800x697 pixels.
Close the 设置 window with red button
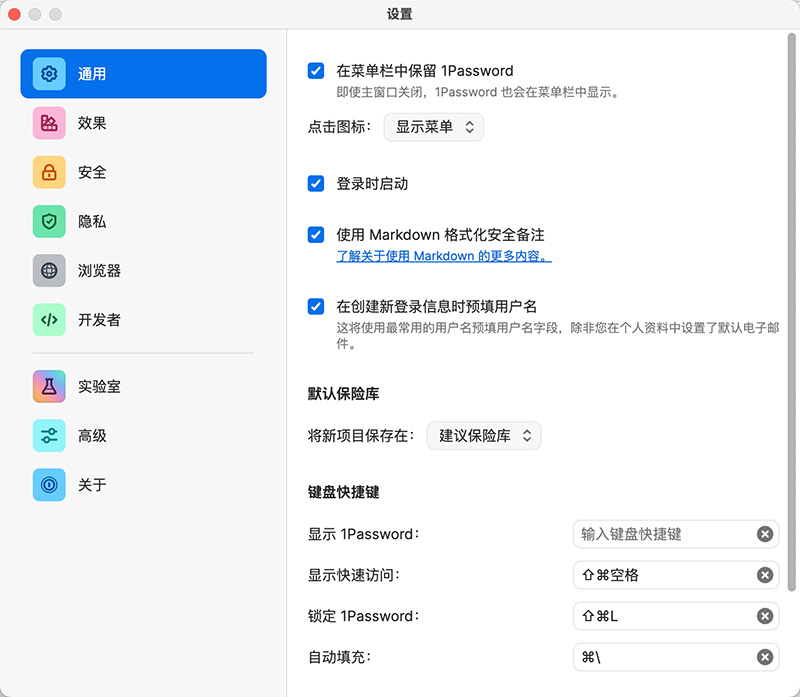pyautogui.click(x=14, y=14)
